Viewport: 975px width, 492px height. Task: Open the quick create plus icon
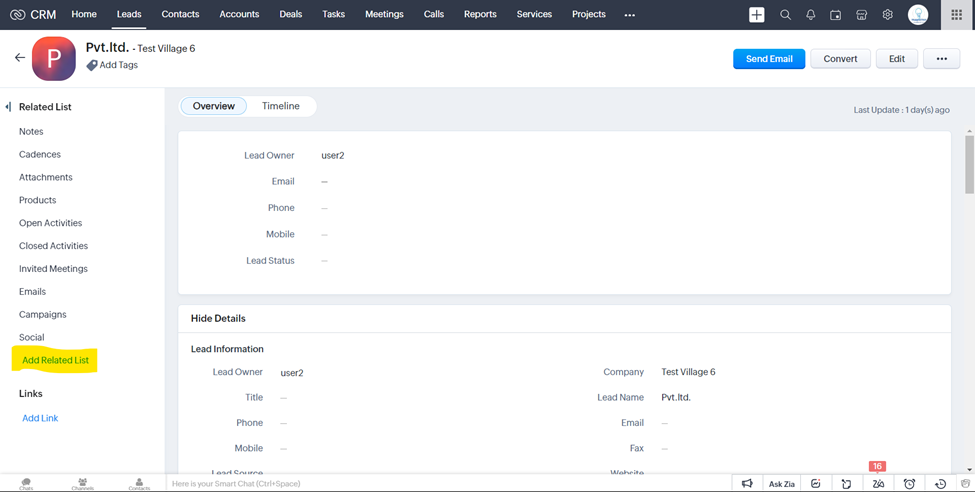click(757, 14)
